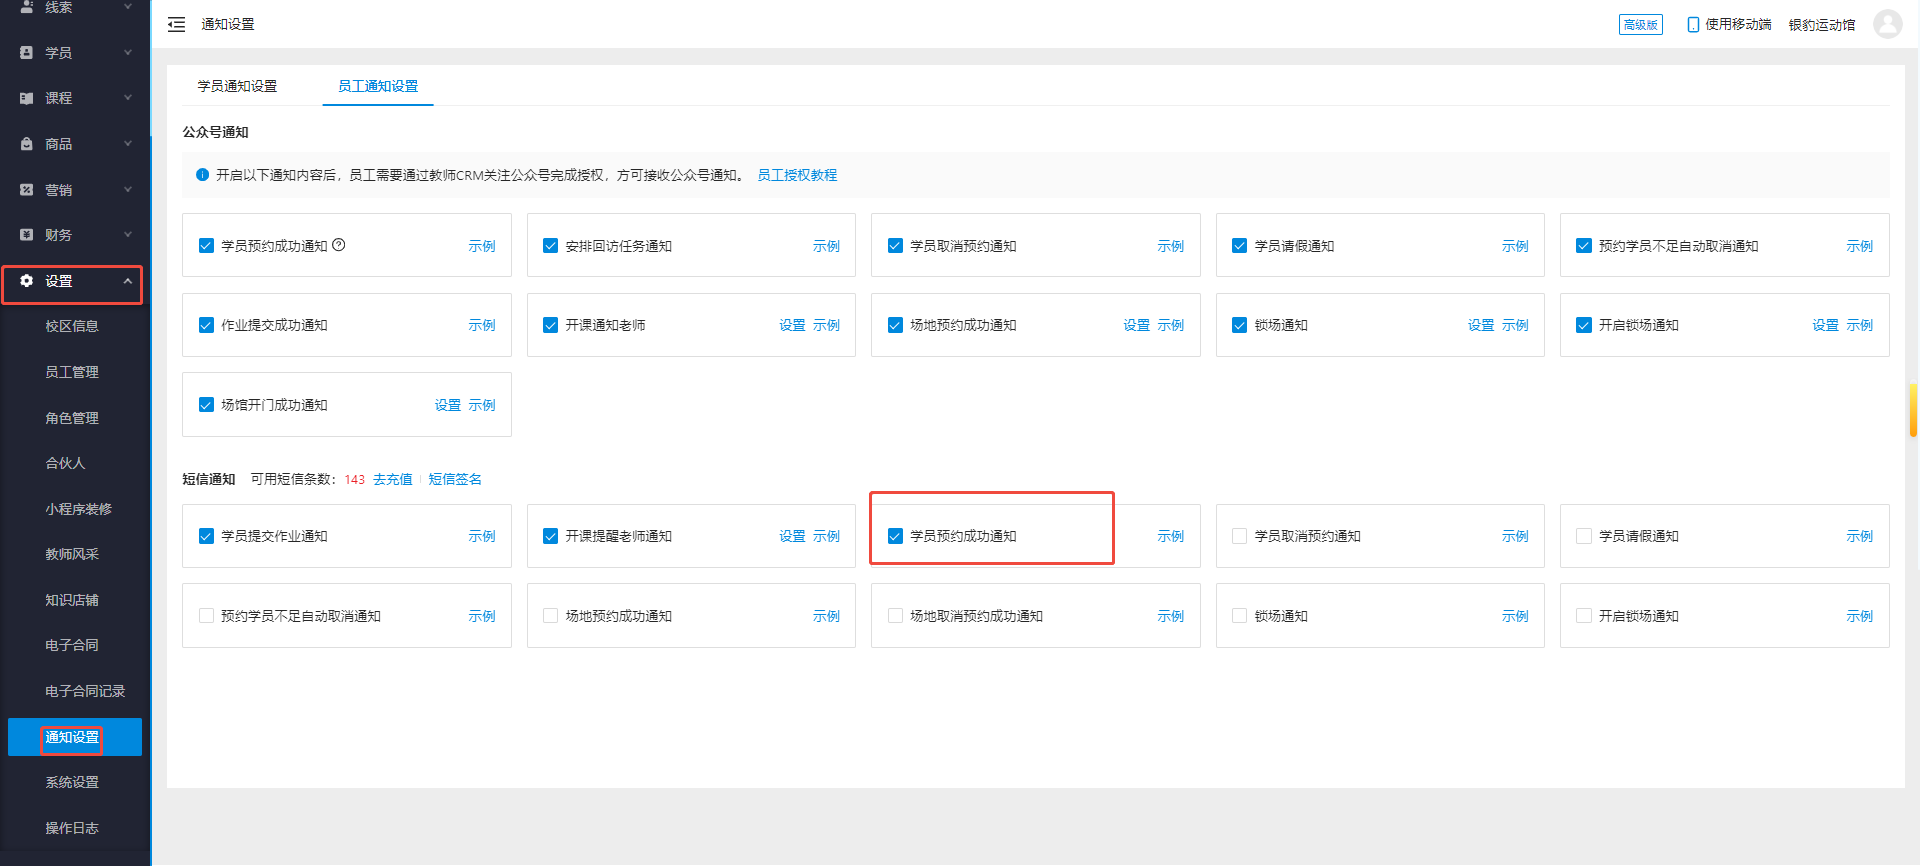Check the 短信 学员请假通知 checkbox
This screenshot has width=1920, height=866.
1584,536
